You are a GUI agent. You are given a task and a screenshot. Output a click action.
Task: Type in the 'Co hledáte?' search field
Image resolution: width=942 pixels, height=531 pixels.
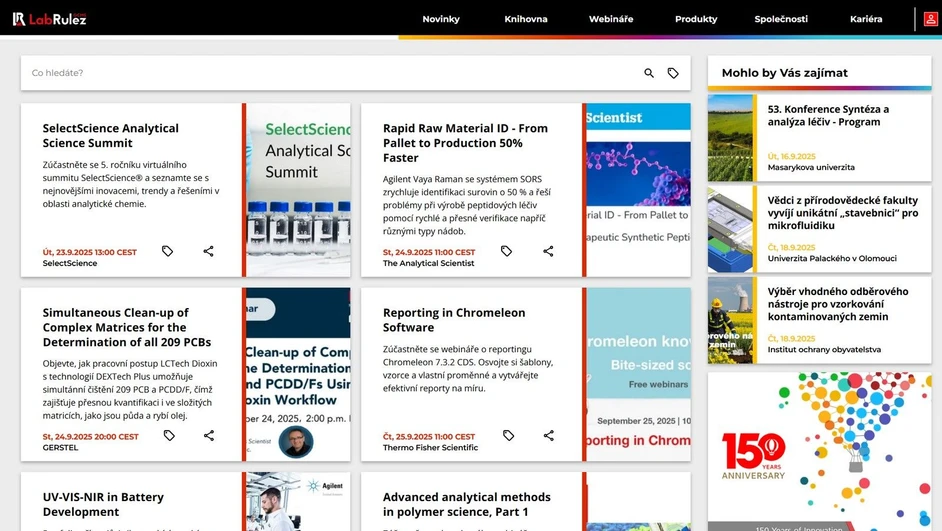pos(330,73)
